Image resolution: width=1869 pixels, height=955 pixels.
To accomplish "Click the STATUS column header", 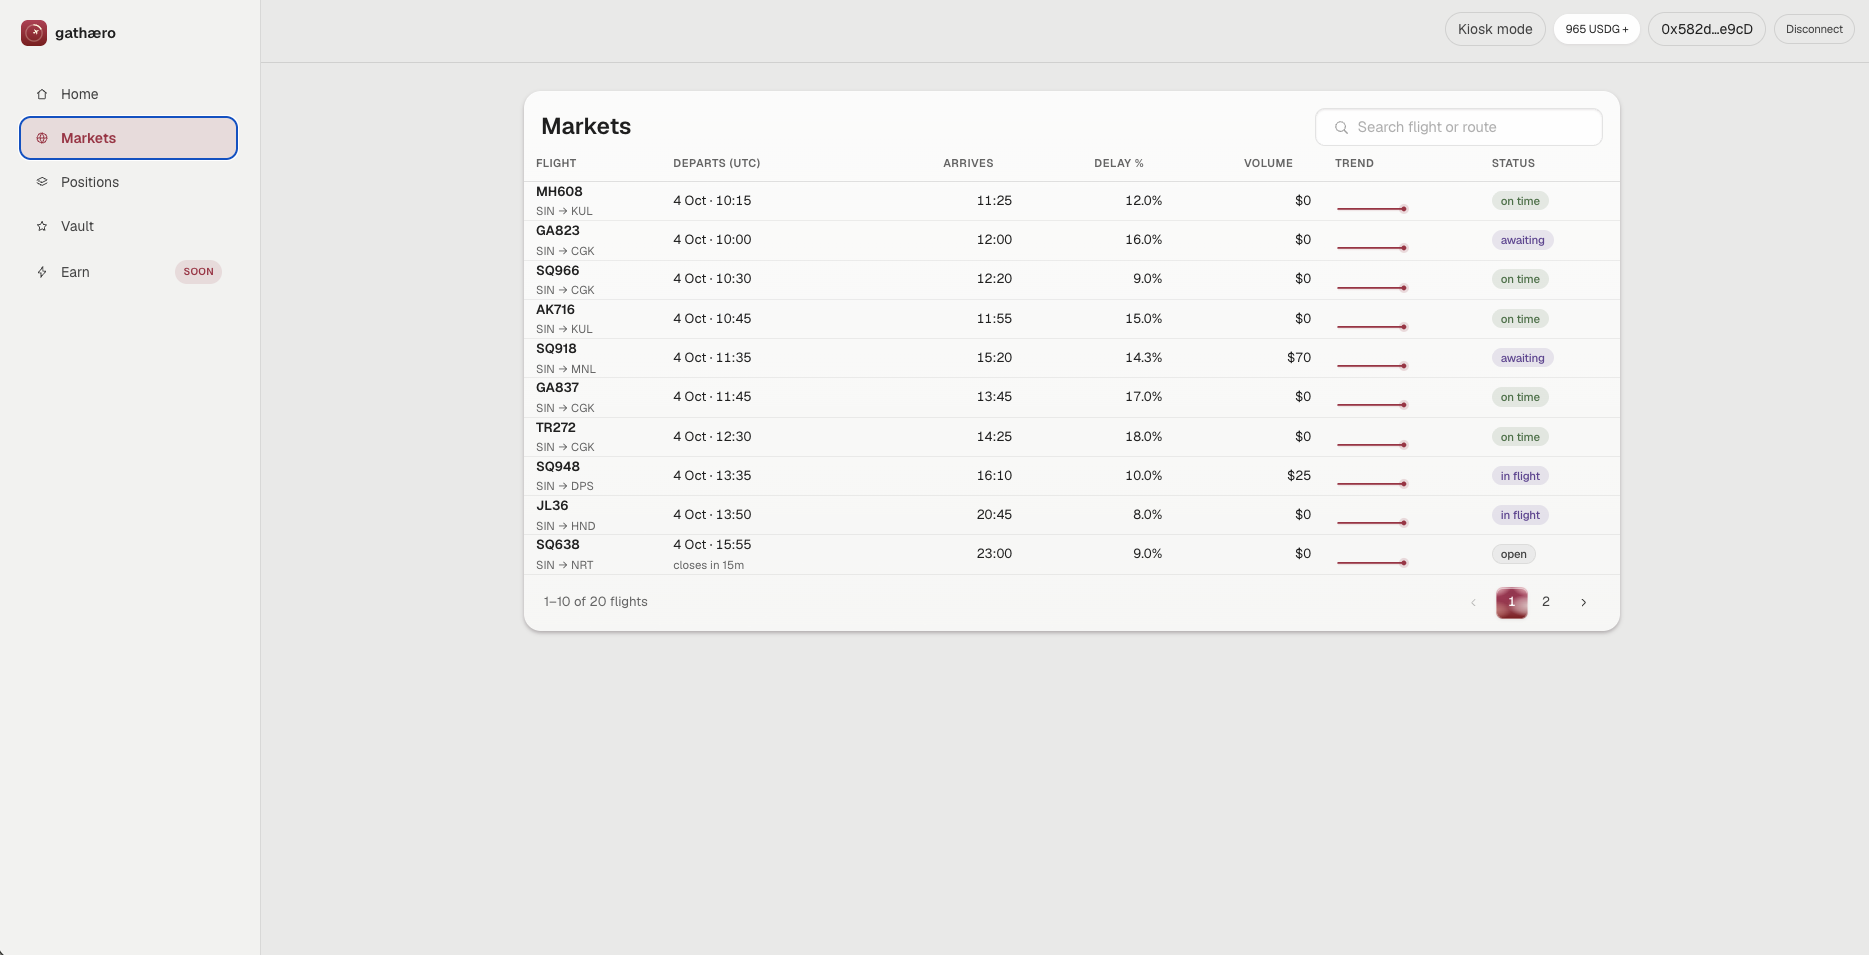I will click(1513, 163).
